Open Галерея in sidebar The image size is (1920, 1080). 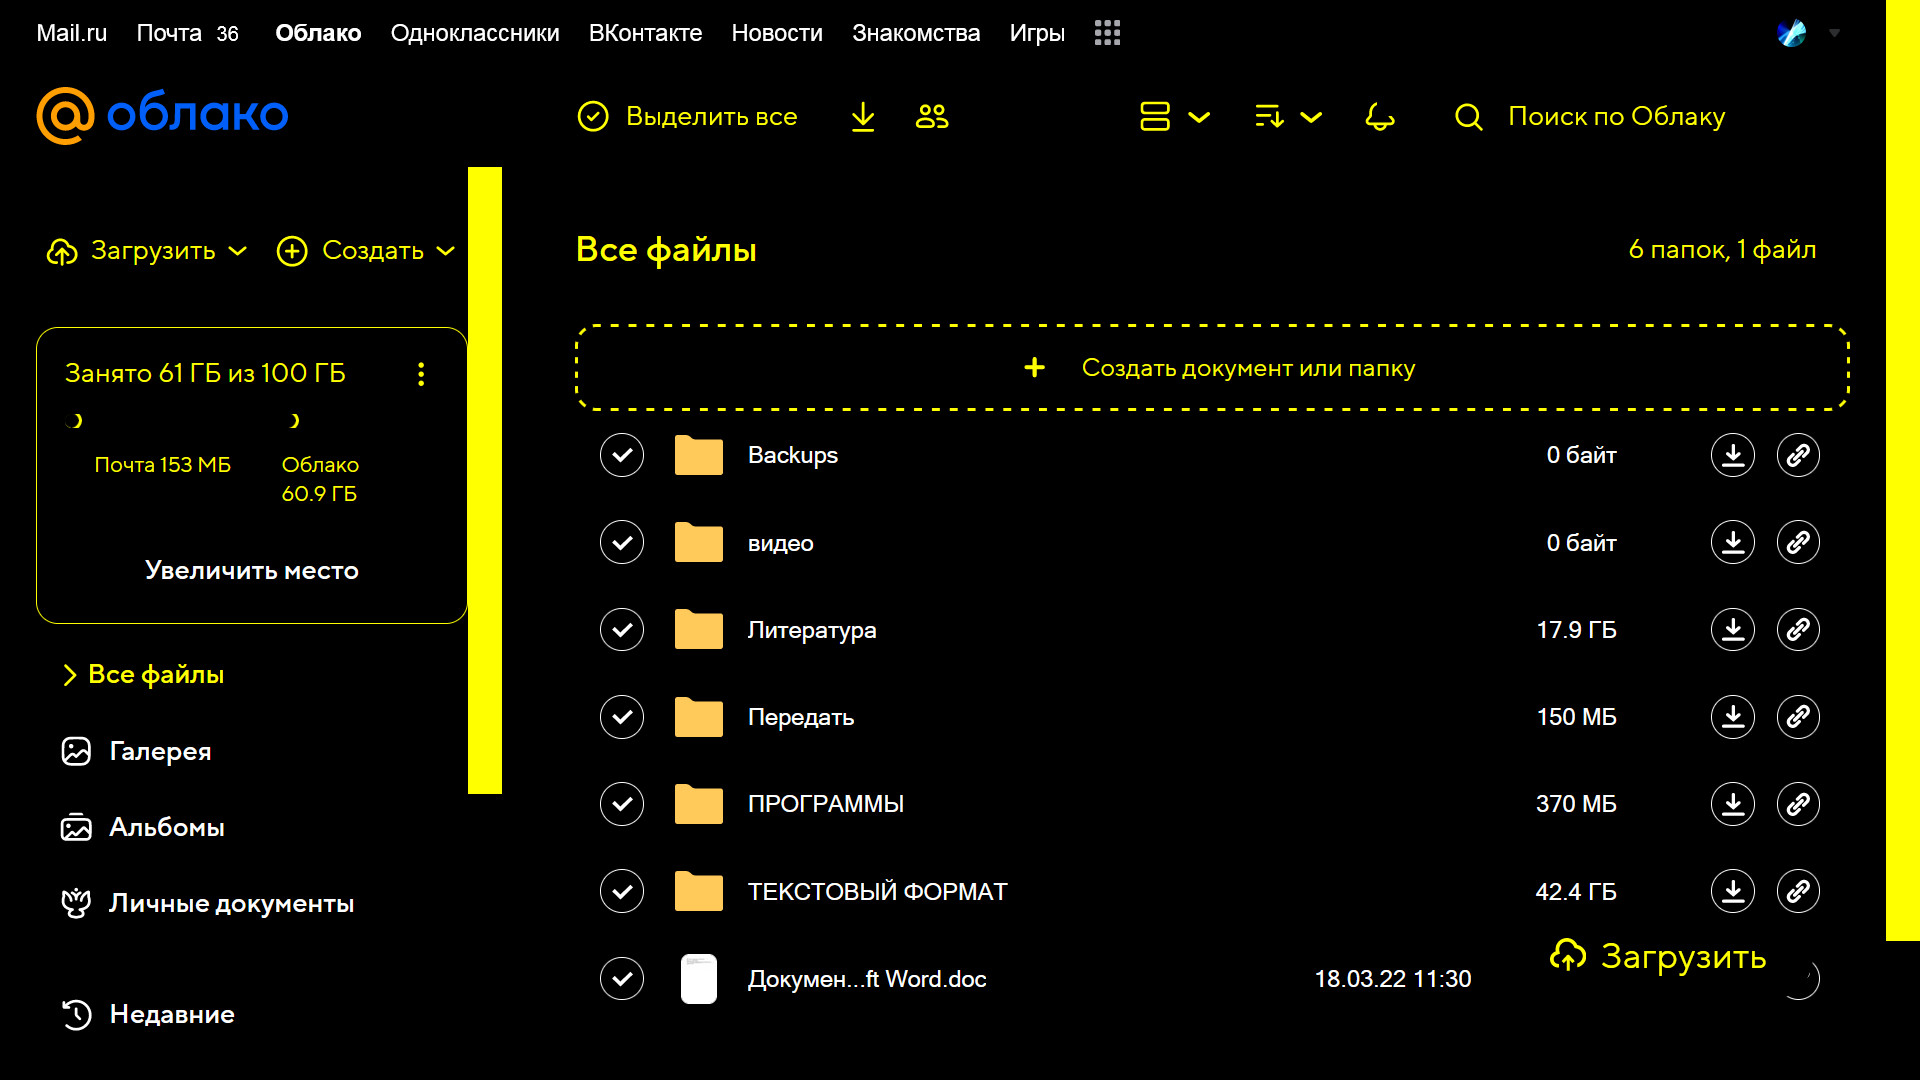click(x=137, y=751)
